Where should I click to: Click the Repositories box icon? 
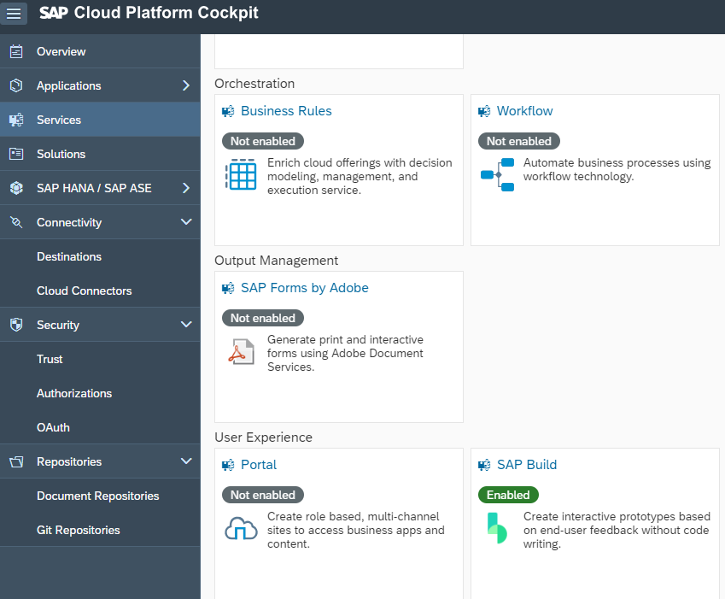point(16,462)
